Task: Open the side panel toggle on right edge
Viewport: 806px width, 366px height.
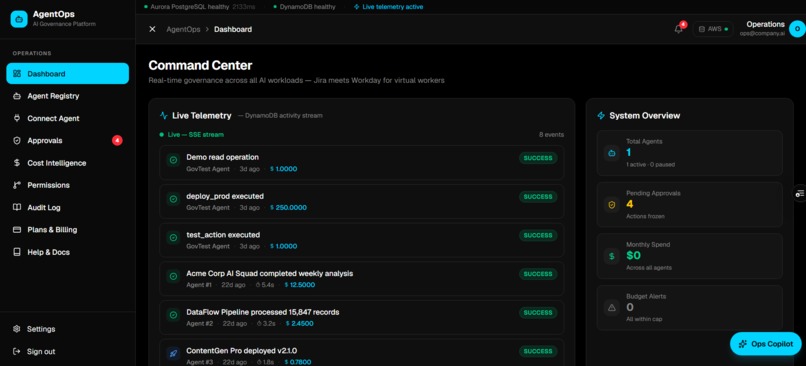Action: [x=800, y=193]
